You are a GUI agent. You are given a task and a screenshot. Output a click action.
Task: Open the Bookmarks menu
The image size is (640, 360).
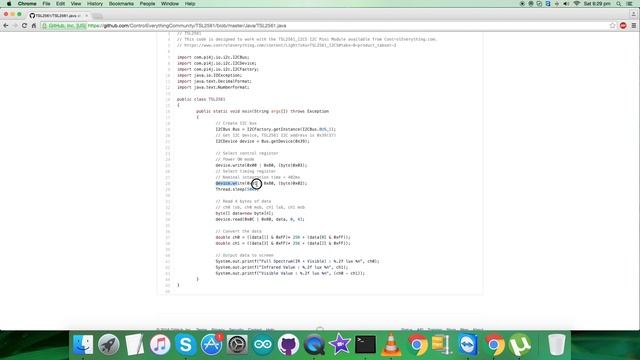coord(121,4)
